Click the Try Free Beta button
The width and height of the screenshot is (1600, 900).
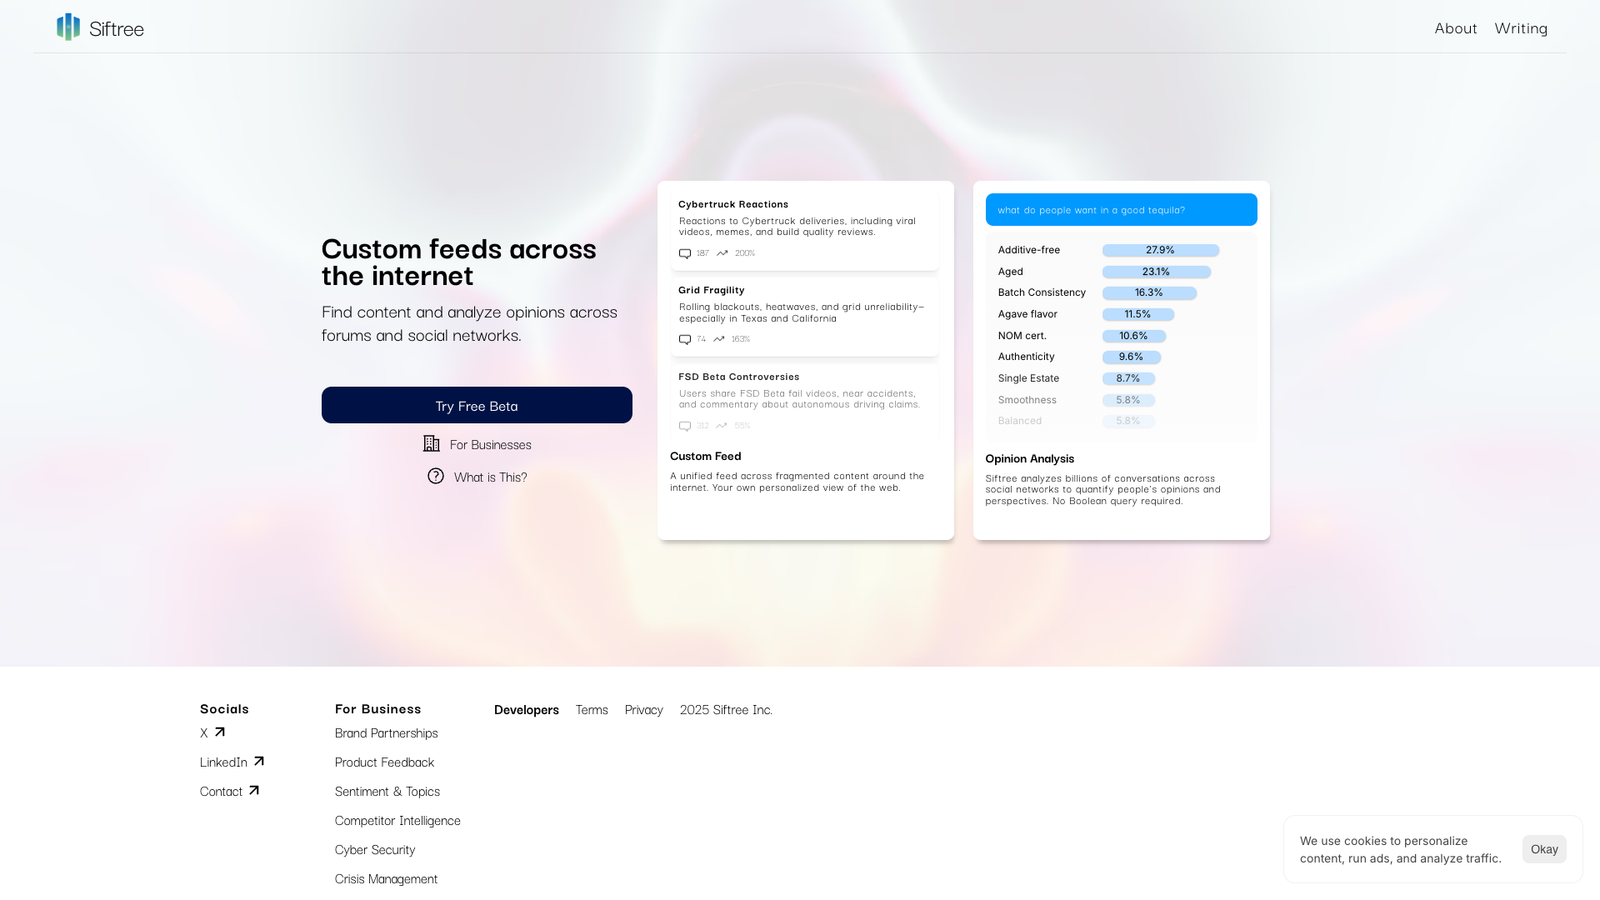point(477,405)
